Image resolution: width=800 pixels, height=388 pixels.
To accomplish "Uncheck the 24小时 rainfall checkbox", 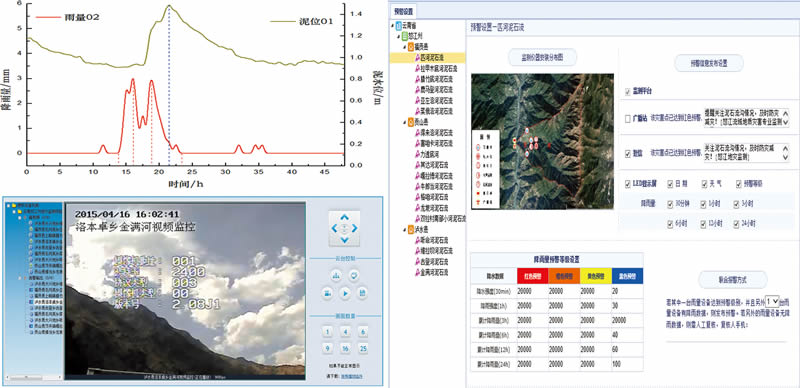I will pyautogui.click(x=736, y=224).
